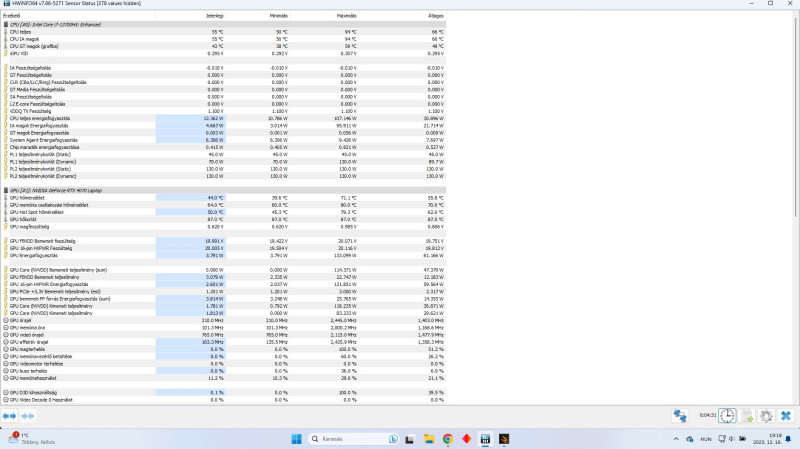
Task: Select the CPU IA magok row
Action: click(x=223, y=39)
